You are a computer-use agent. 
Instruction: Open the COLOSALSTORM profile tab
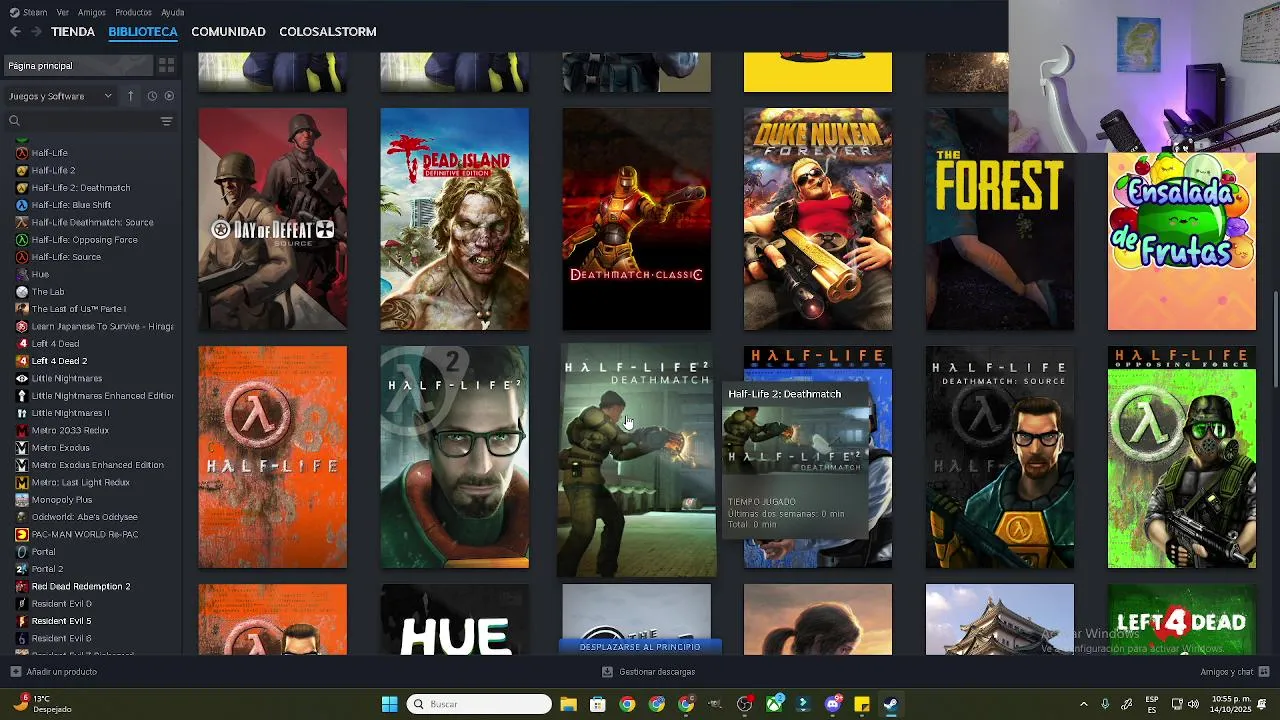328,32
